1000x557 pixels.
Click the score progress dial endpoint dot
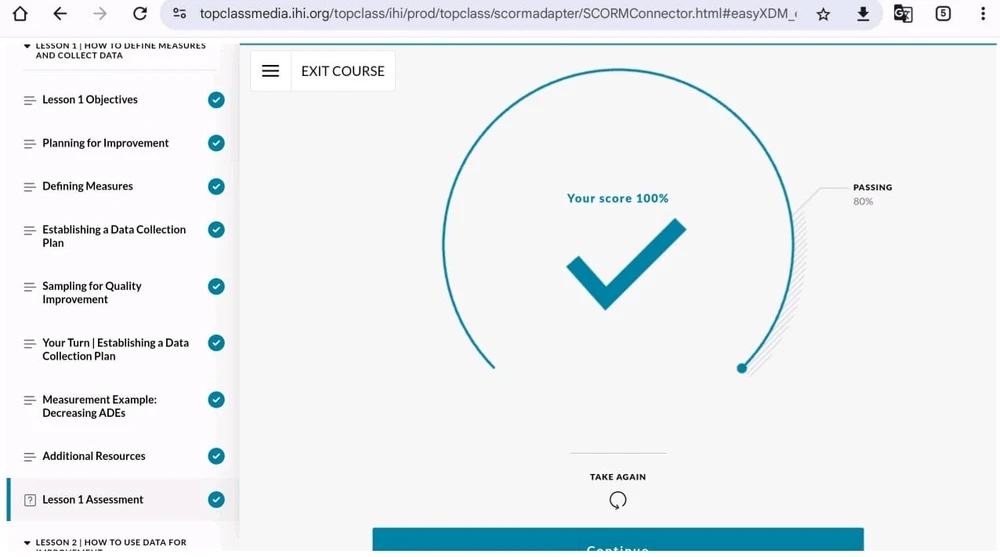[x=742, y=368]
